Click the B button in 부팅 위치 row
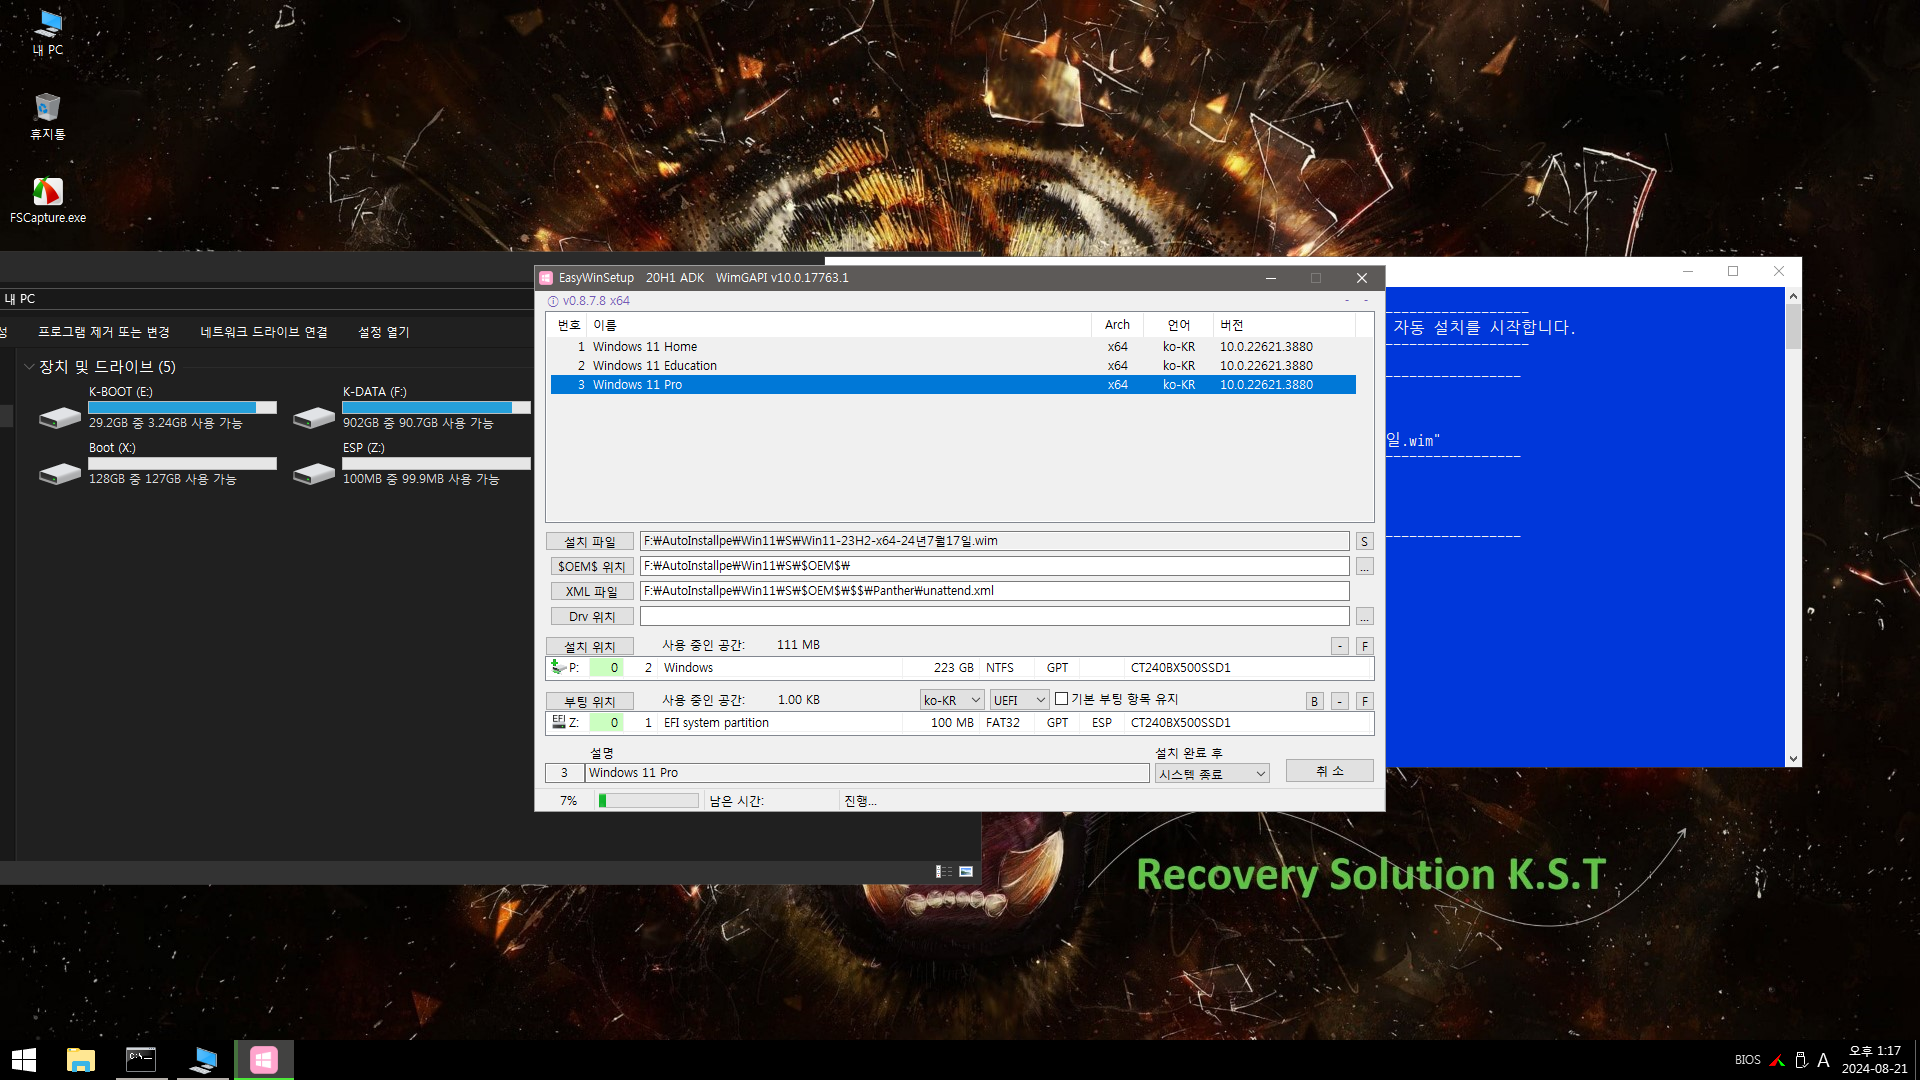This screenshot has height=1080, width=1920. 1315,701
